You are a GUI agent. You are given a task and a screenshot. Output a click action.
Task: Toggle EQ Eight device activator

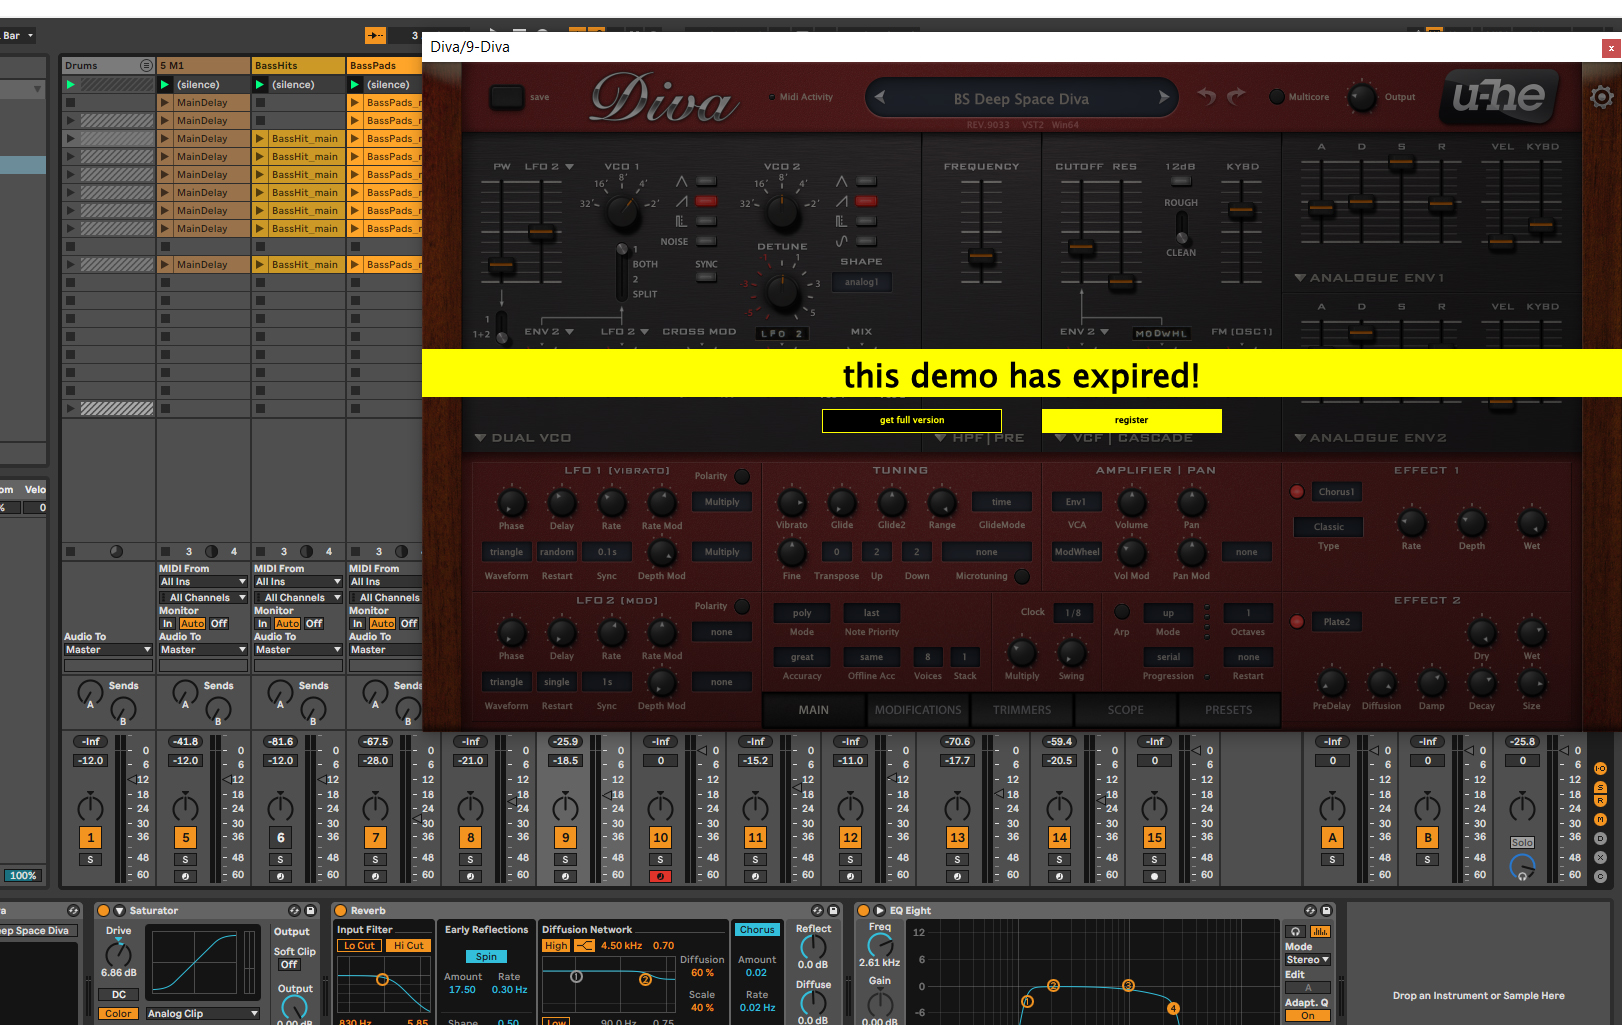[x=863, y=911]
